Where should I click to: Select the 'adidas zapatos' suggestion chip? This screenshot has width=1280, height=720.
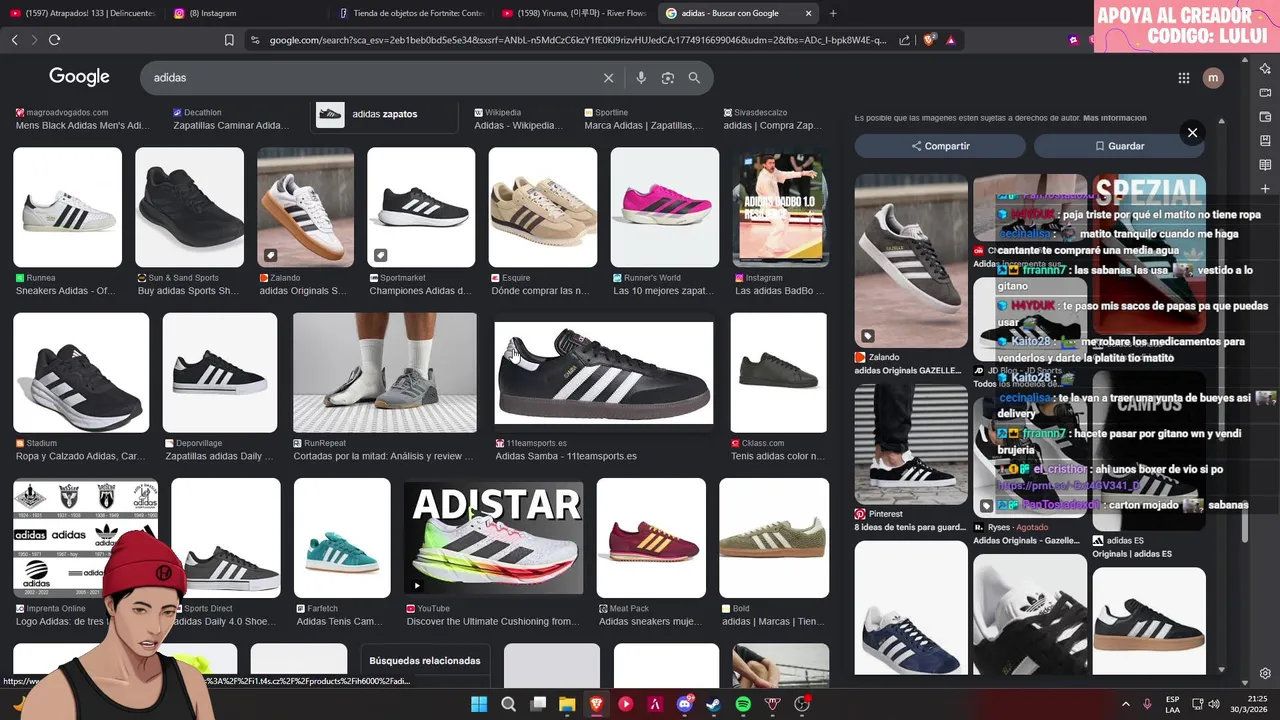pos(384,114)
